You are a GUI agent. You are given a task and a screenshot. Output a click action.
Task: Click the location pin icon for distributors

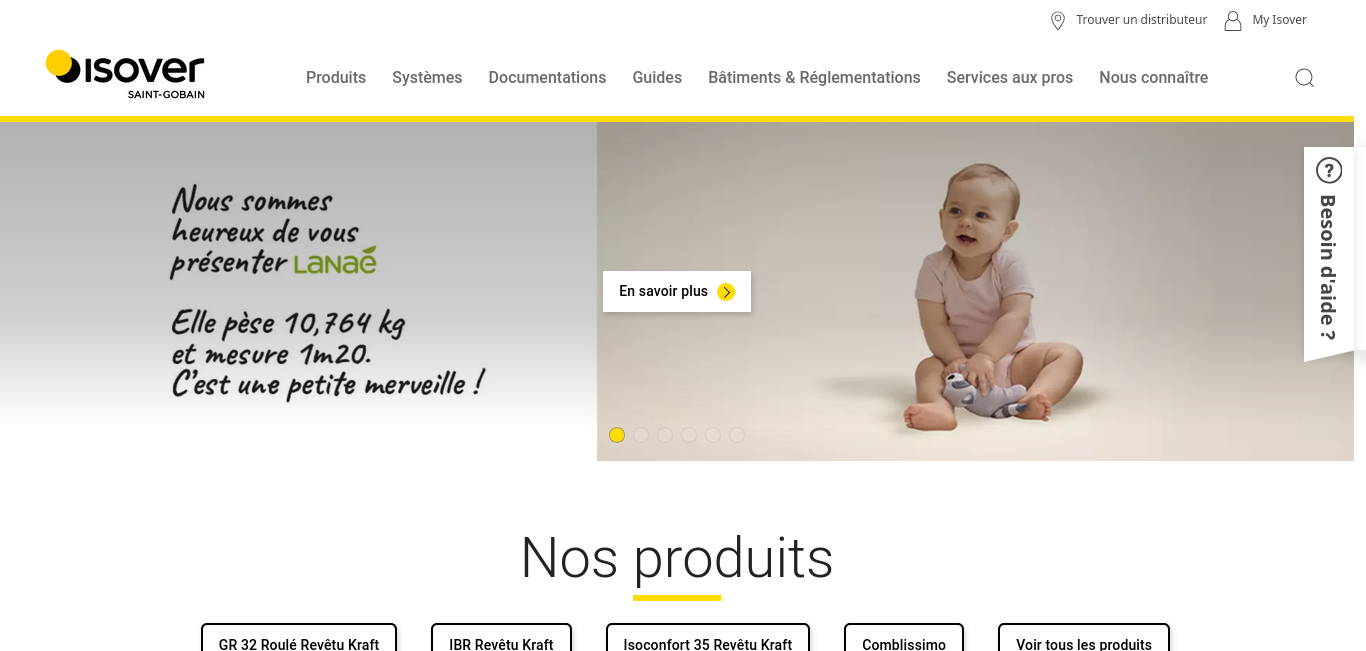[x=1058, y=21]
